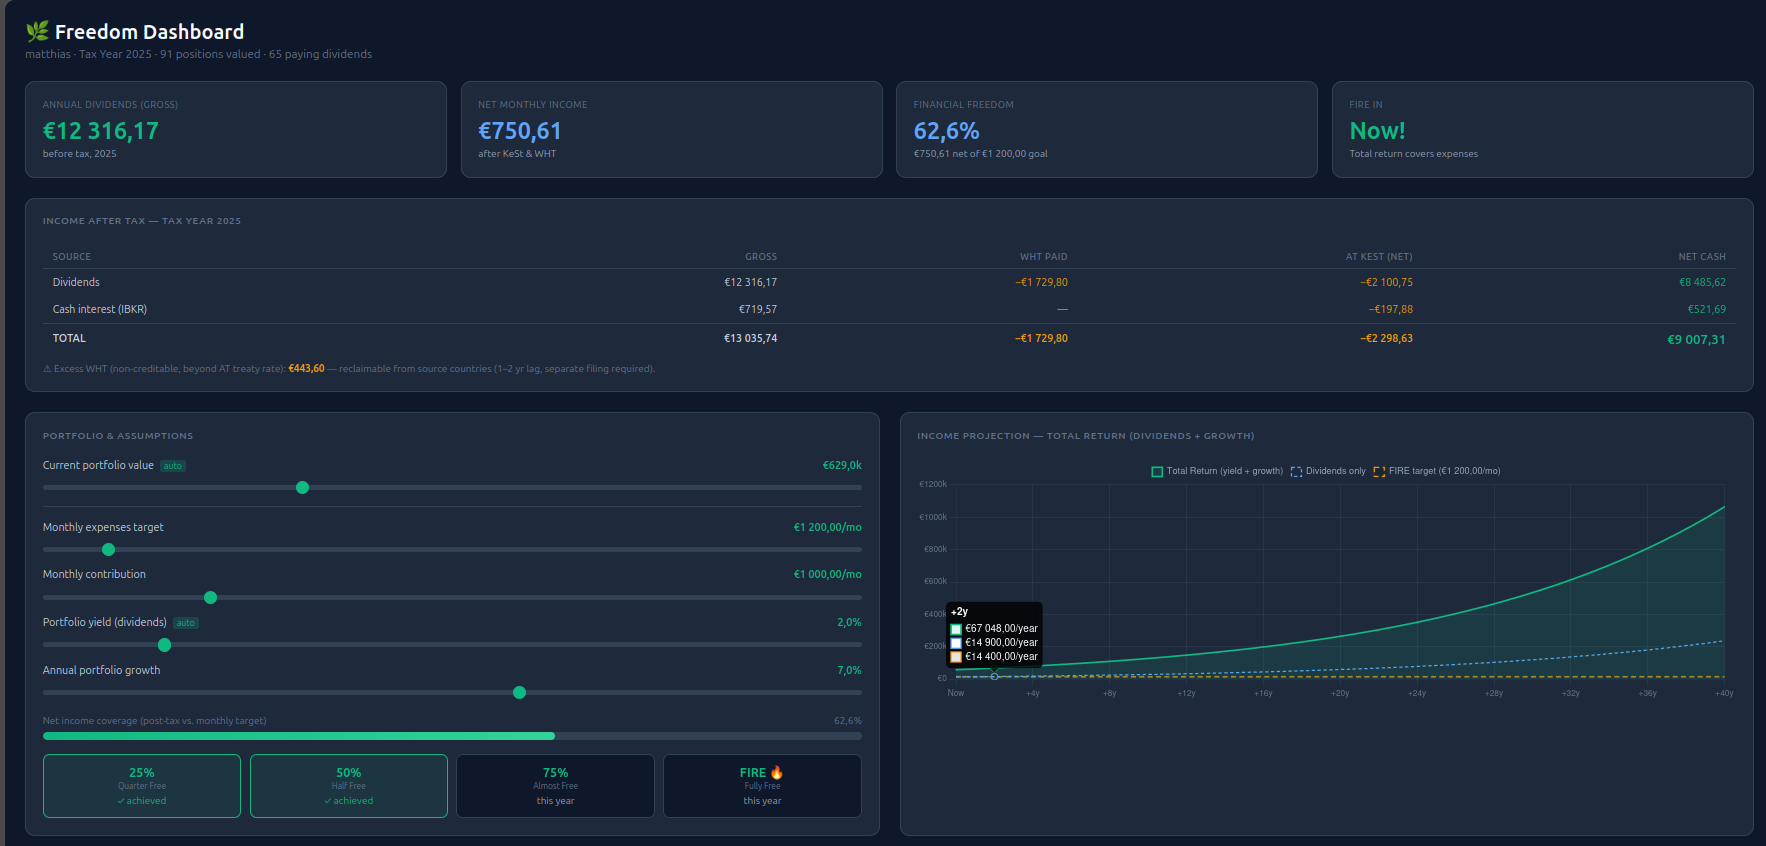The height and width of the screenshot is (846, 1766).
Task: Click the 7,0% annual growth value
Action: (x=849, y=671)
